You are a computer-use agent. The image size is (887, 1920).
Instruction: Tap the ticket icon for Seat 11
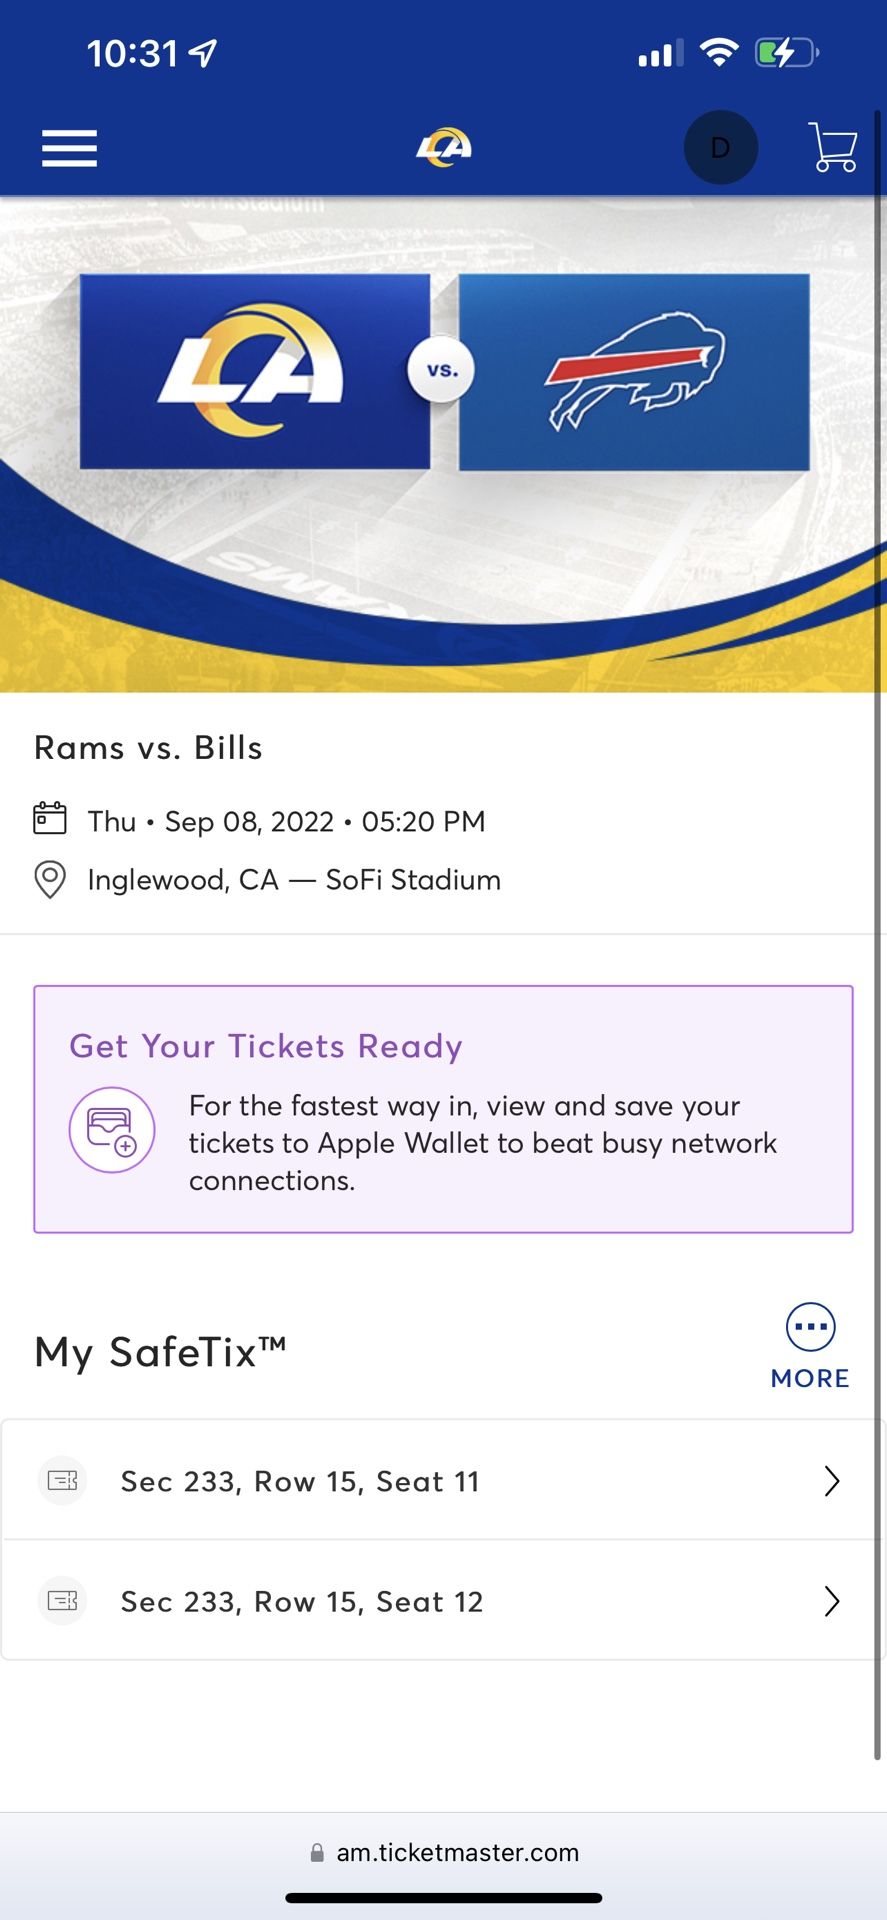[x=62, y=1480]
